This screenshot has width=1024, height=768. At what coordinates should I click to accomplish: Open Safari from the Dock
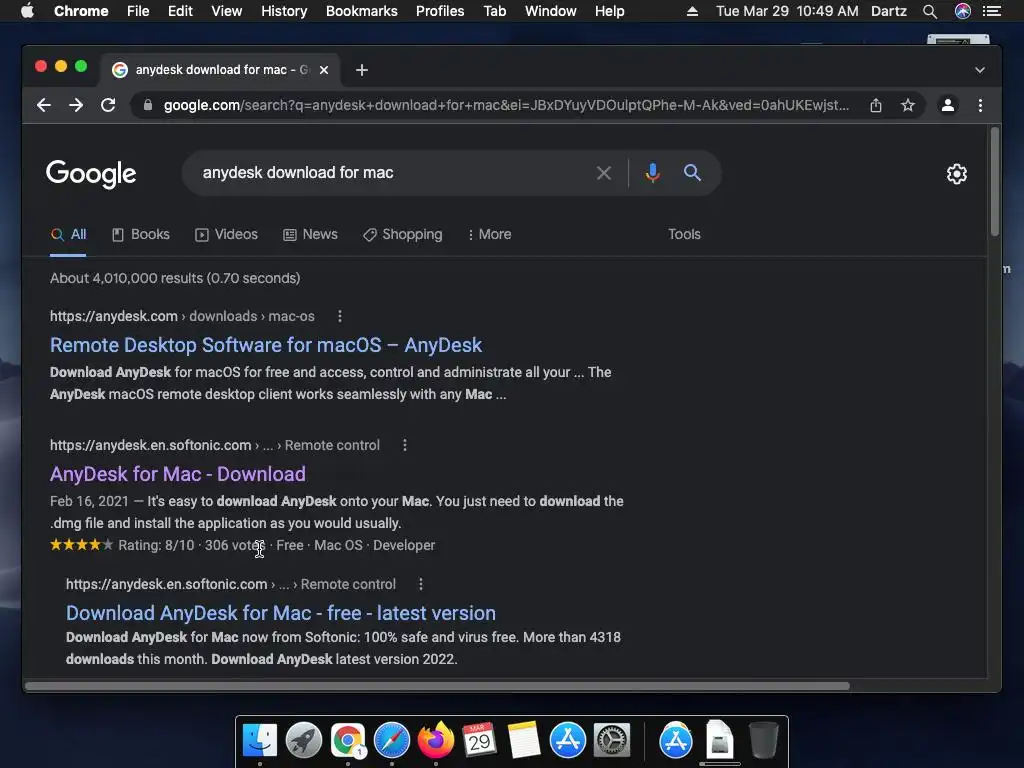pyautogui.click(x=392, y=741)
